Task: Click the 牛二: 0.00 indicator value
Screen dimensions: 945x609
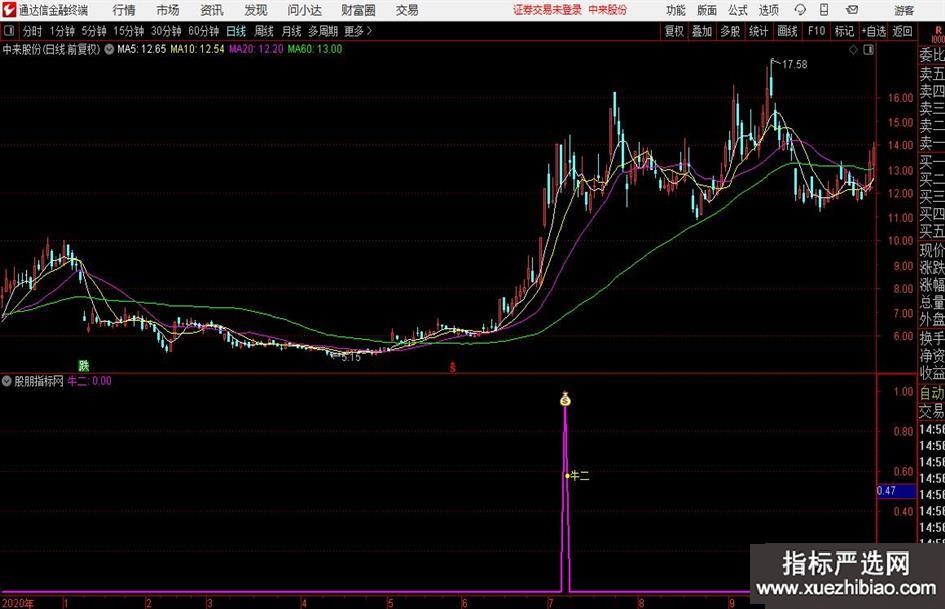Action: tap(90, 381)
